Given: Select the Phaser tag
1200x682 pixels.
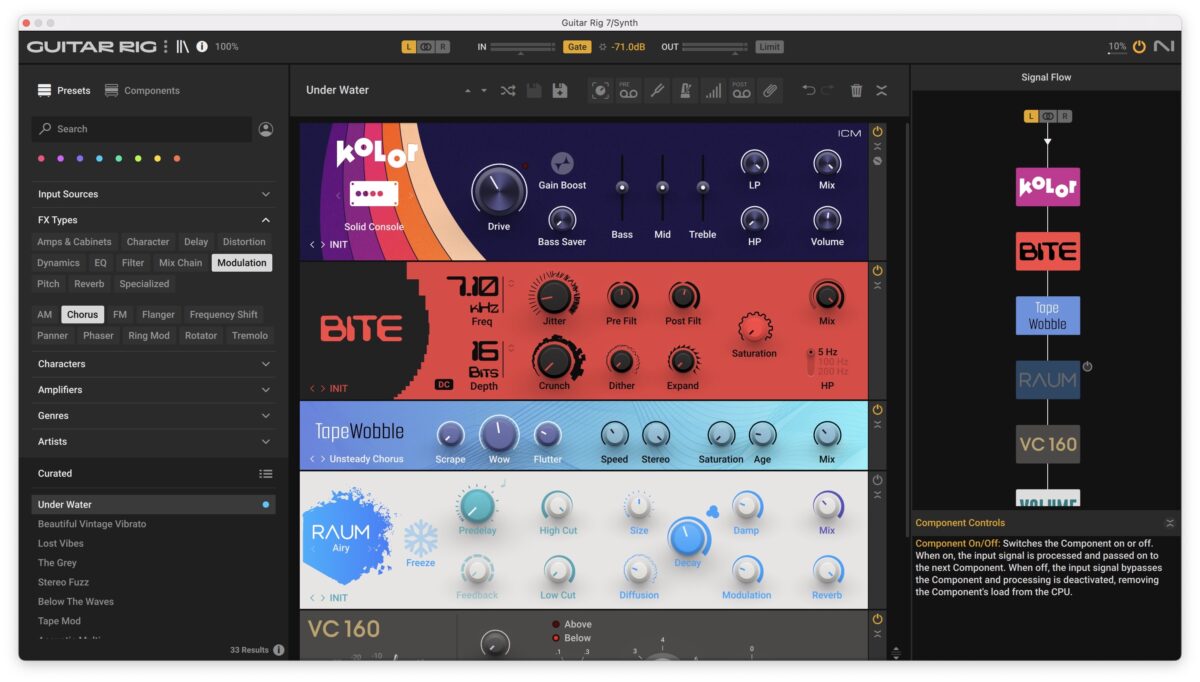Looking at the screenshot, I should (x=98, y=336).
